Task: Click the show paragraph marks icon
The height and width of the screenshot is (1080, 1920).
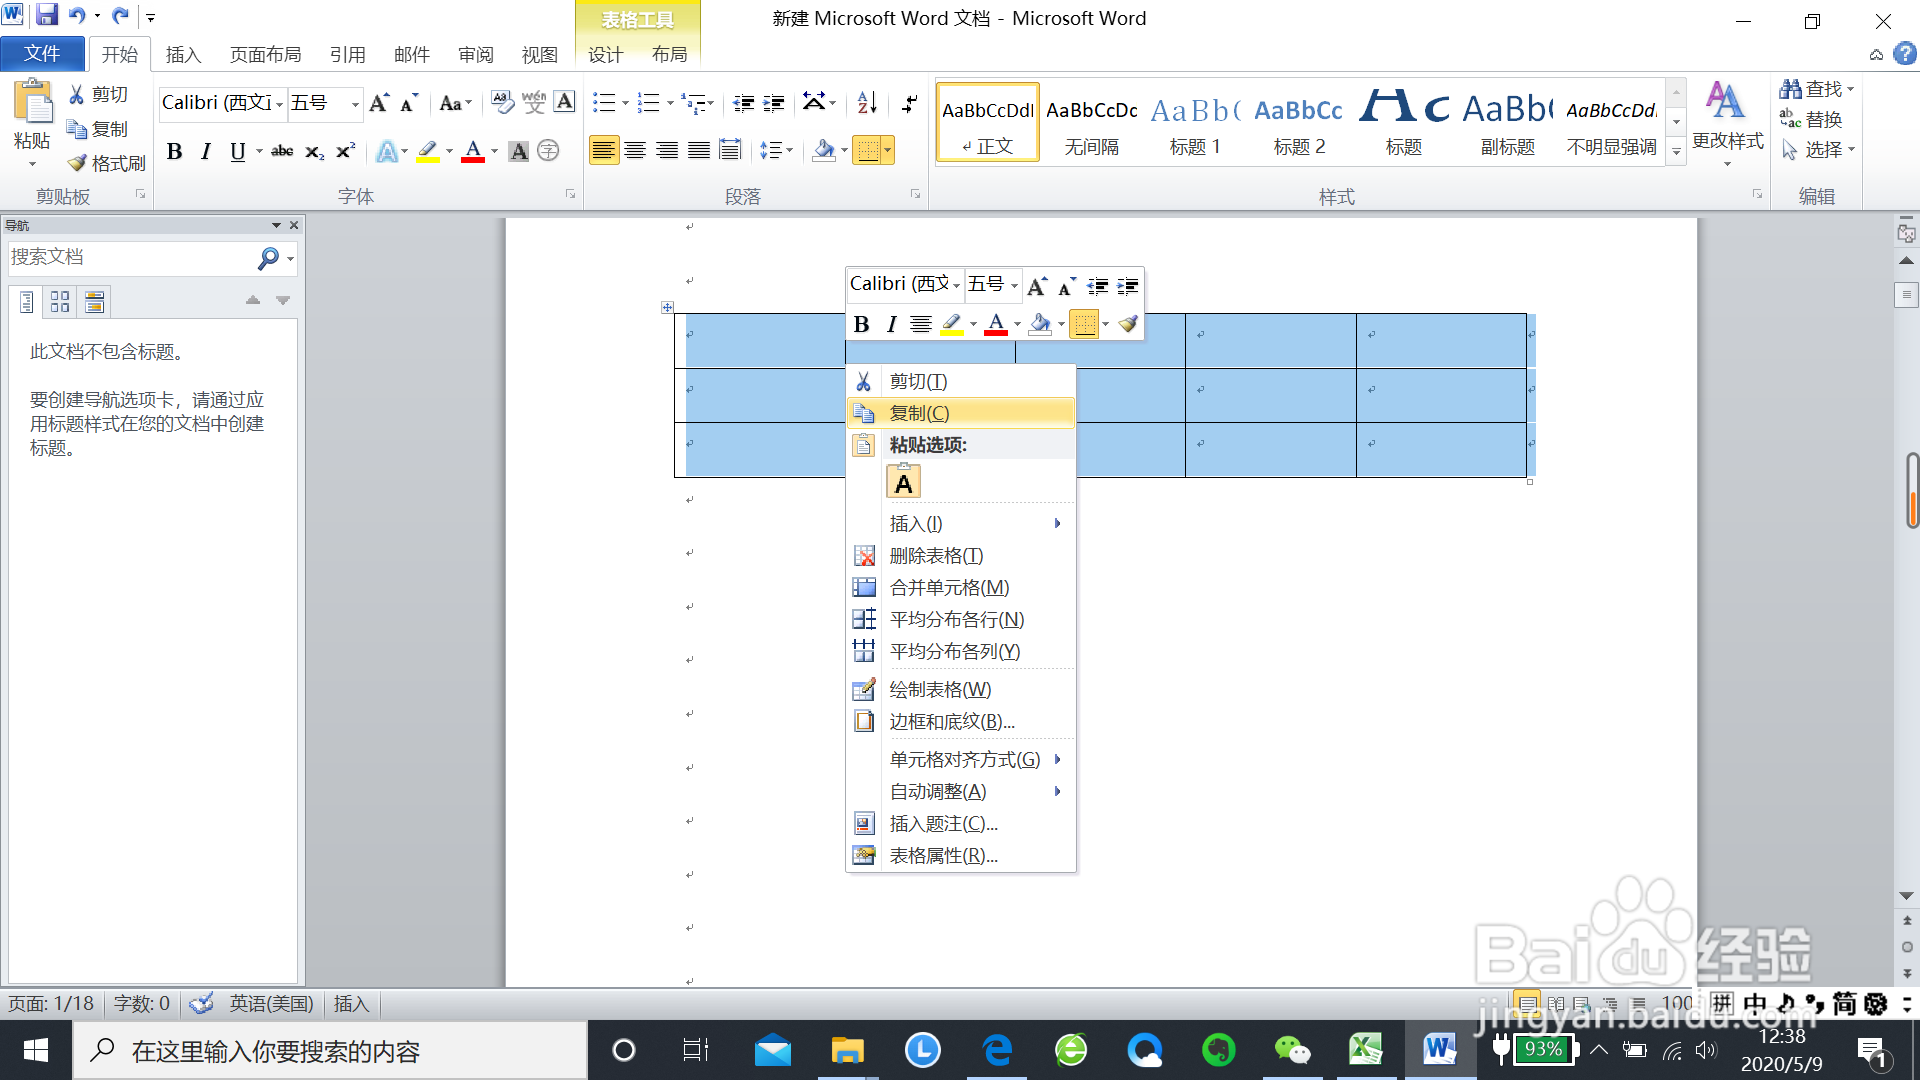Action: click(909, 102)
